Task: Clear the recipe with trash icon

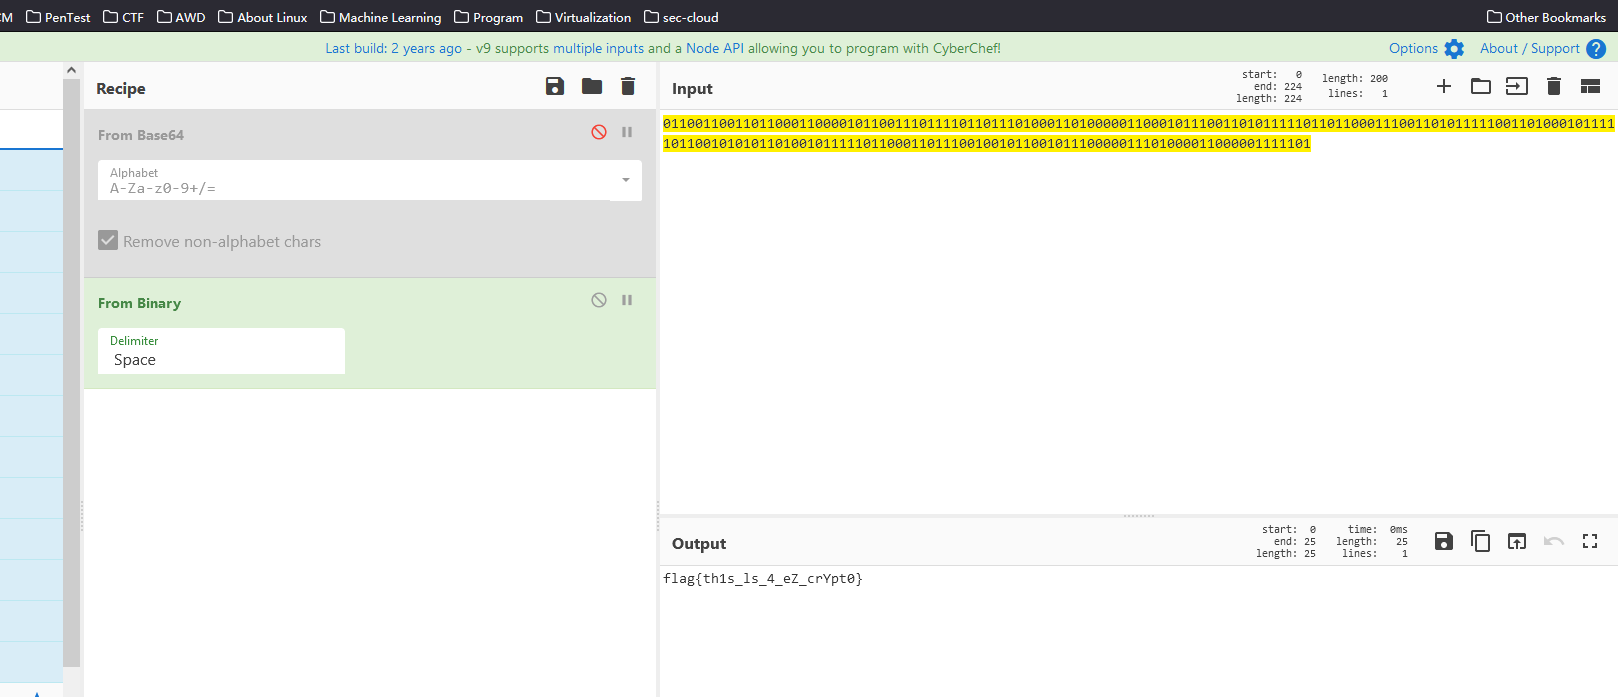Action: [x=628, y=86]
